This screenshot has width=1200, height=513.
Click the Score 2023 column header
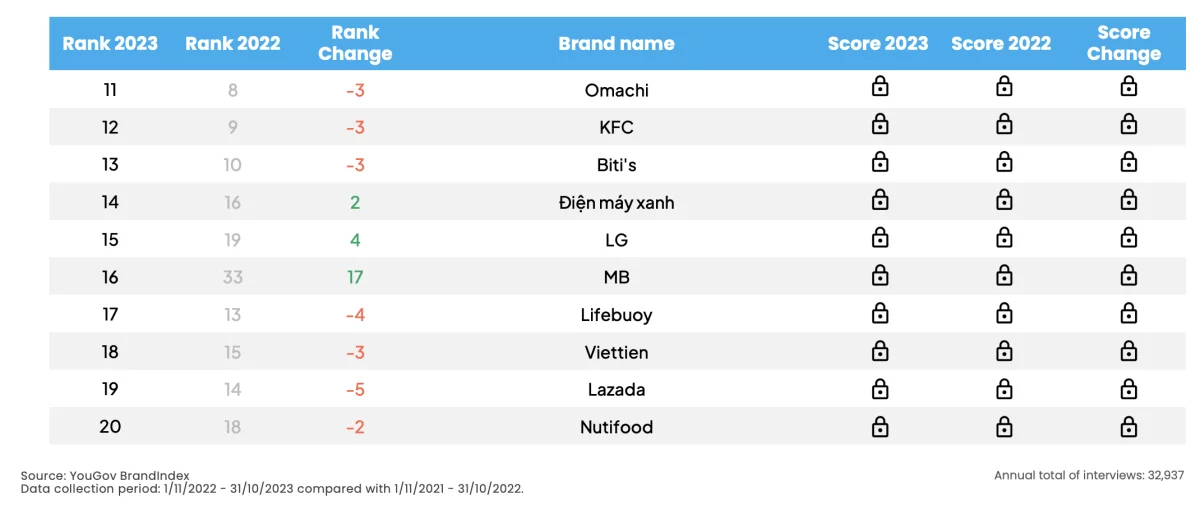point(878,43)
